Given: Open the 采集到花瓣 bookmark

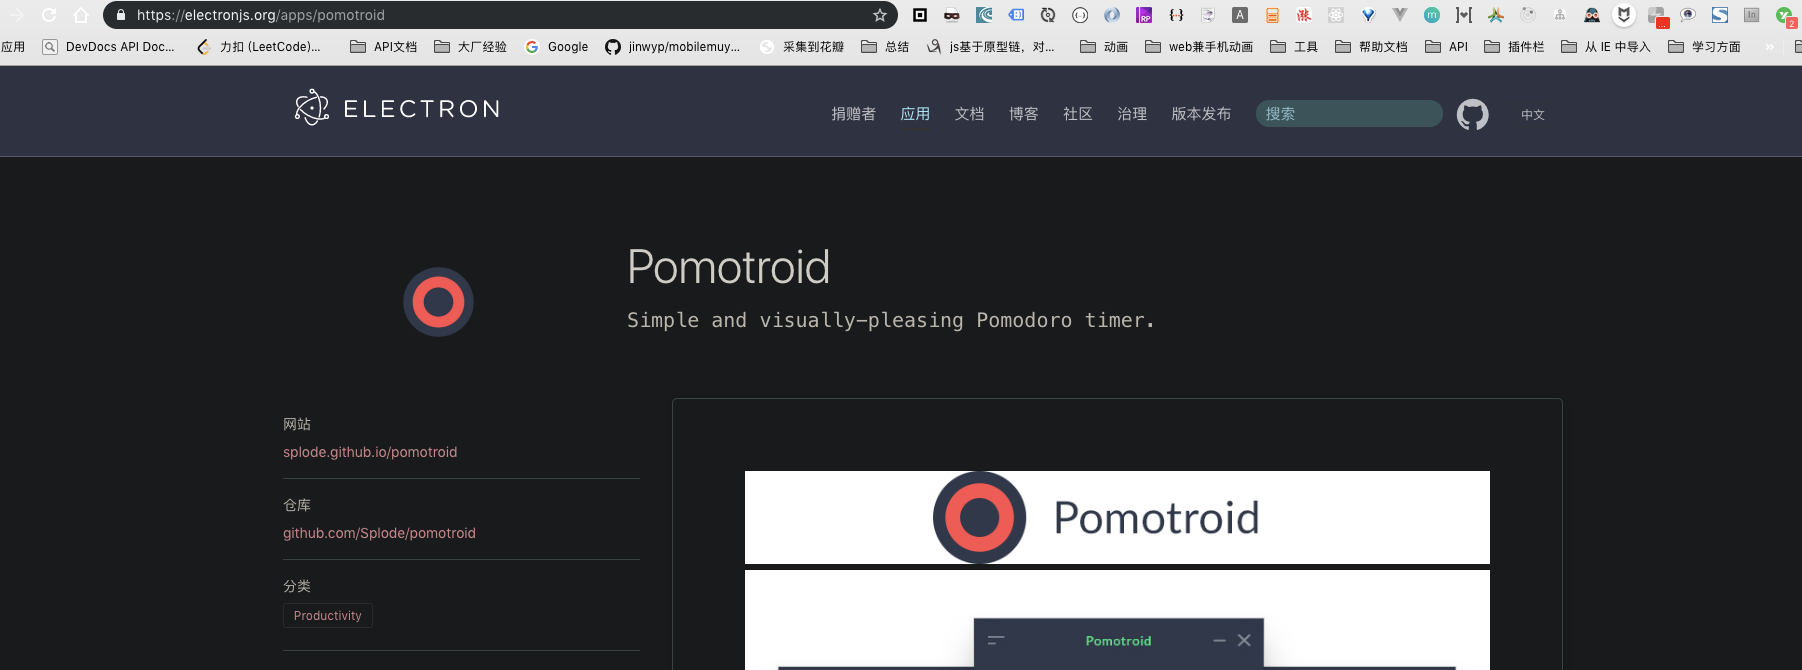Looking at the screenshot, I should click(802, 47).
